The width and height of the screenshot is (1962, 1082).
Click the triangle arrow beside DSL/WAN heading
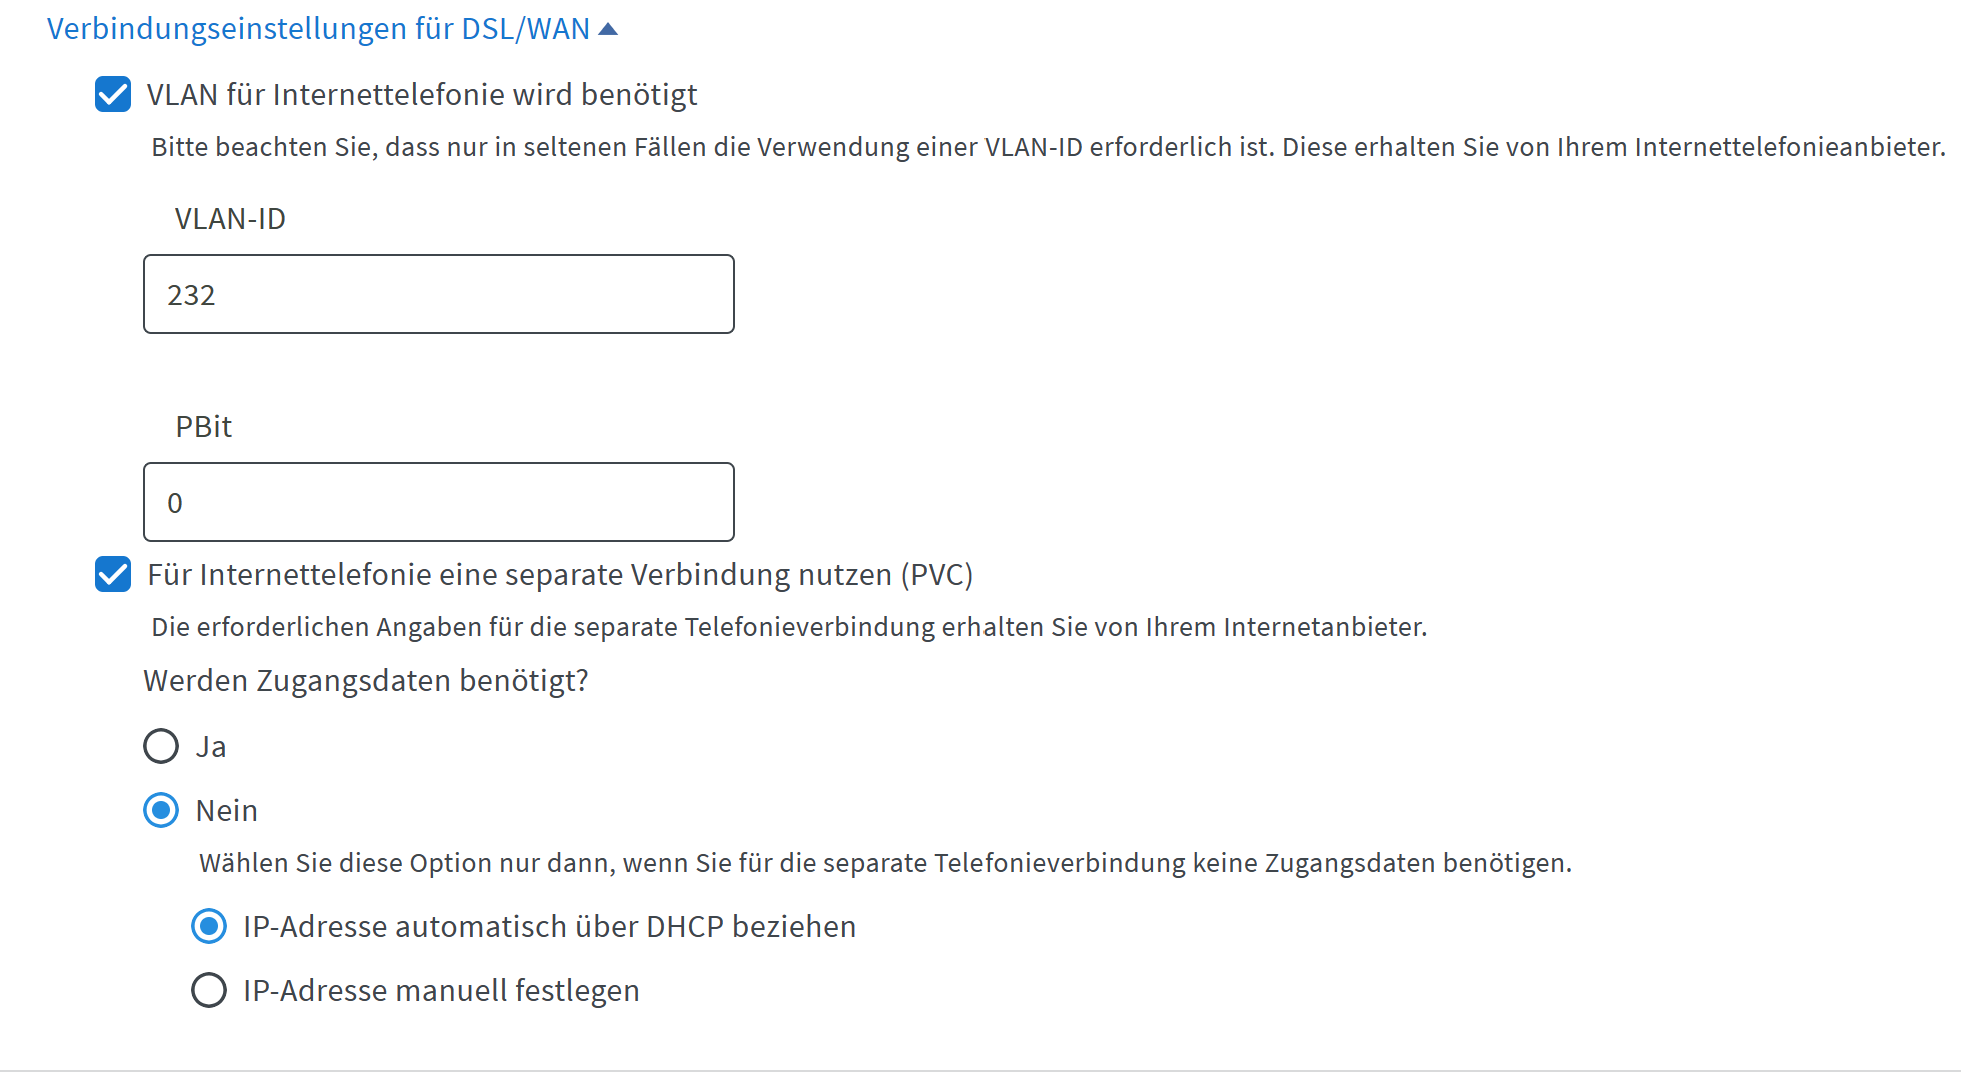coord(608,29)
